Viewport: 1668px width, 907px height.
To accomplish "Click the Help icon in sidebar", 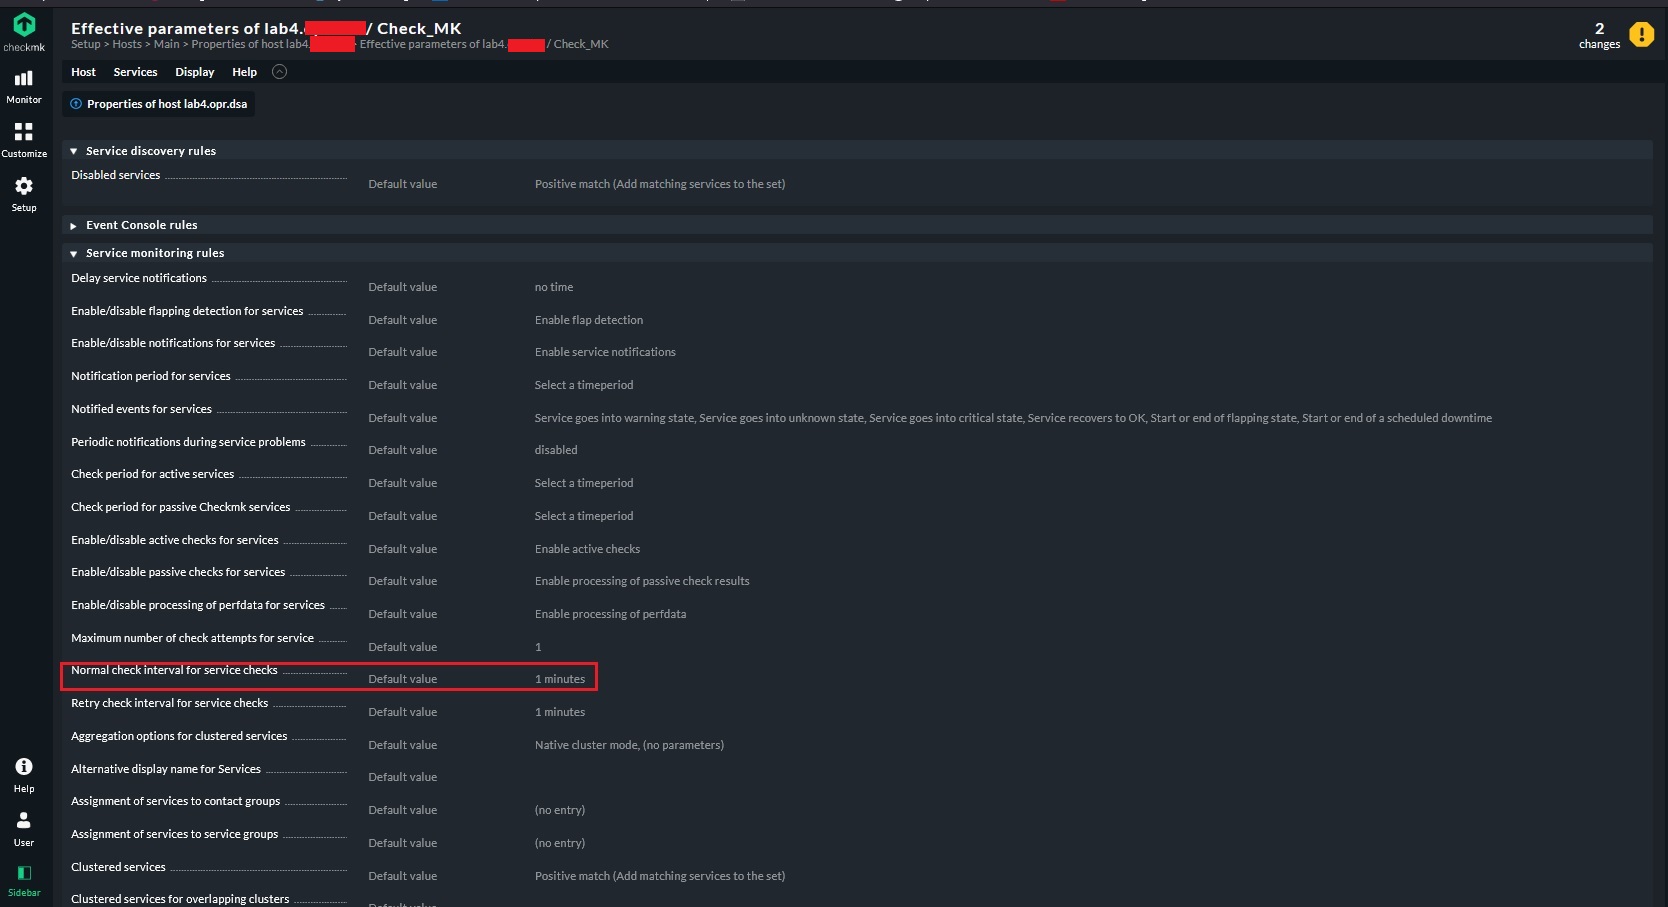I will [23, 766].
